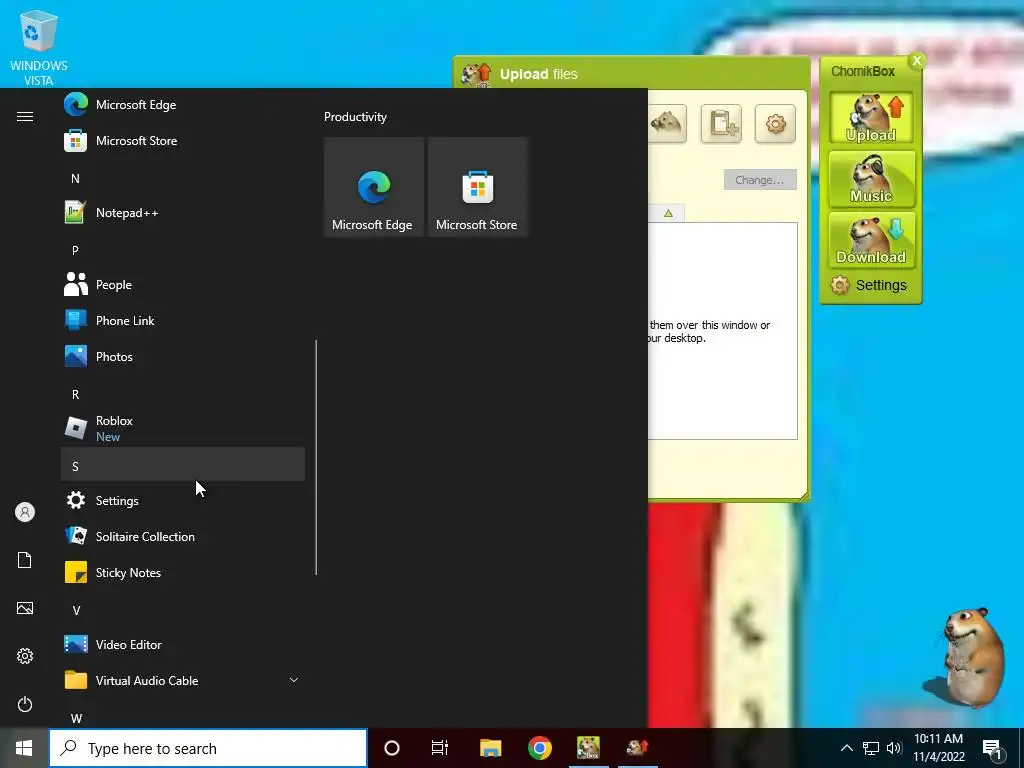Viewport: 1024px width, 768px height.
Task: Click the clipboard add icon in Upload toolbar
Action: pyautogui.click(x=721, y=123)
